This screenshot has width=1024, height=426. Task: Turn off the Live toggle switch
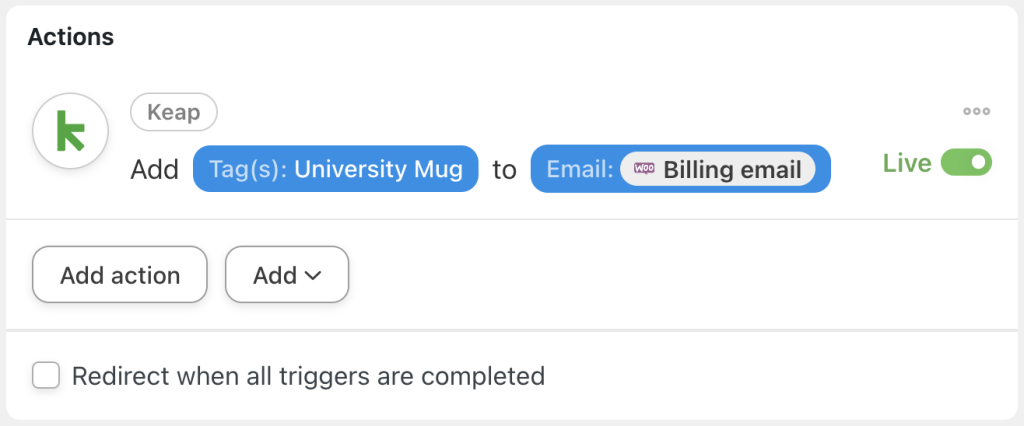966,162
